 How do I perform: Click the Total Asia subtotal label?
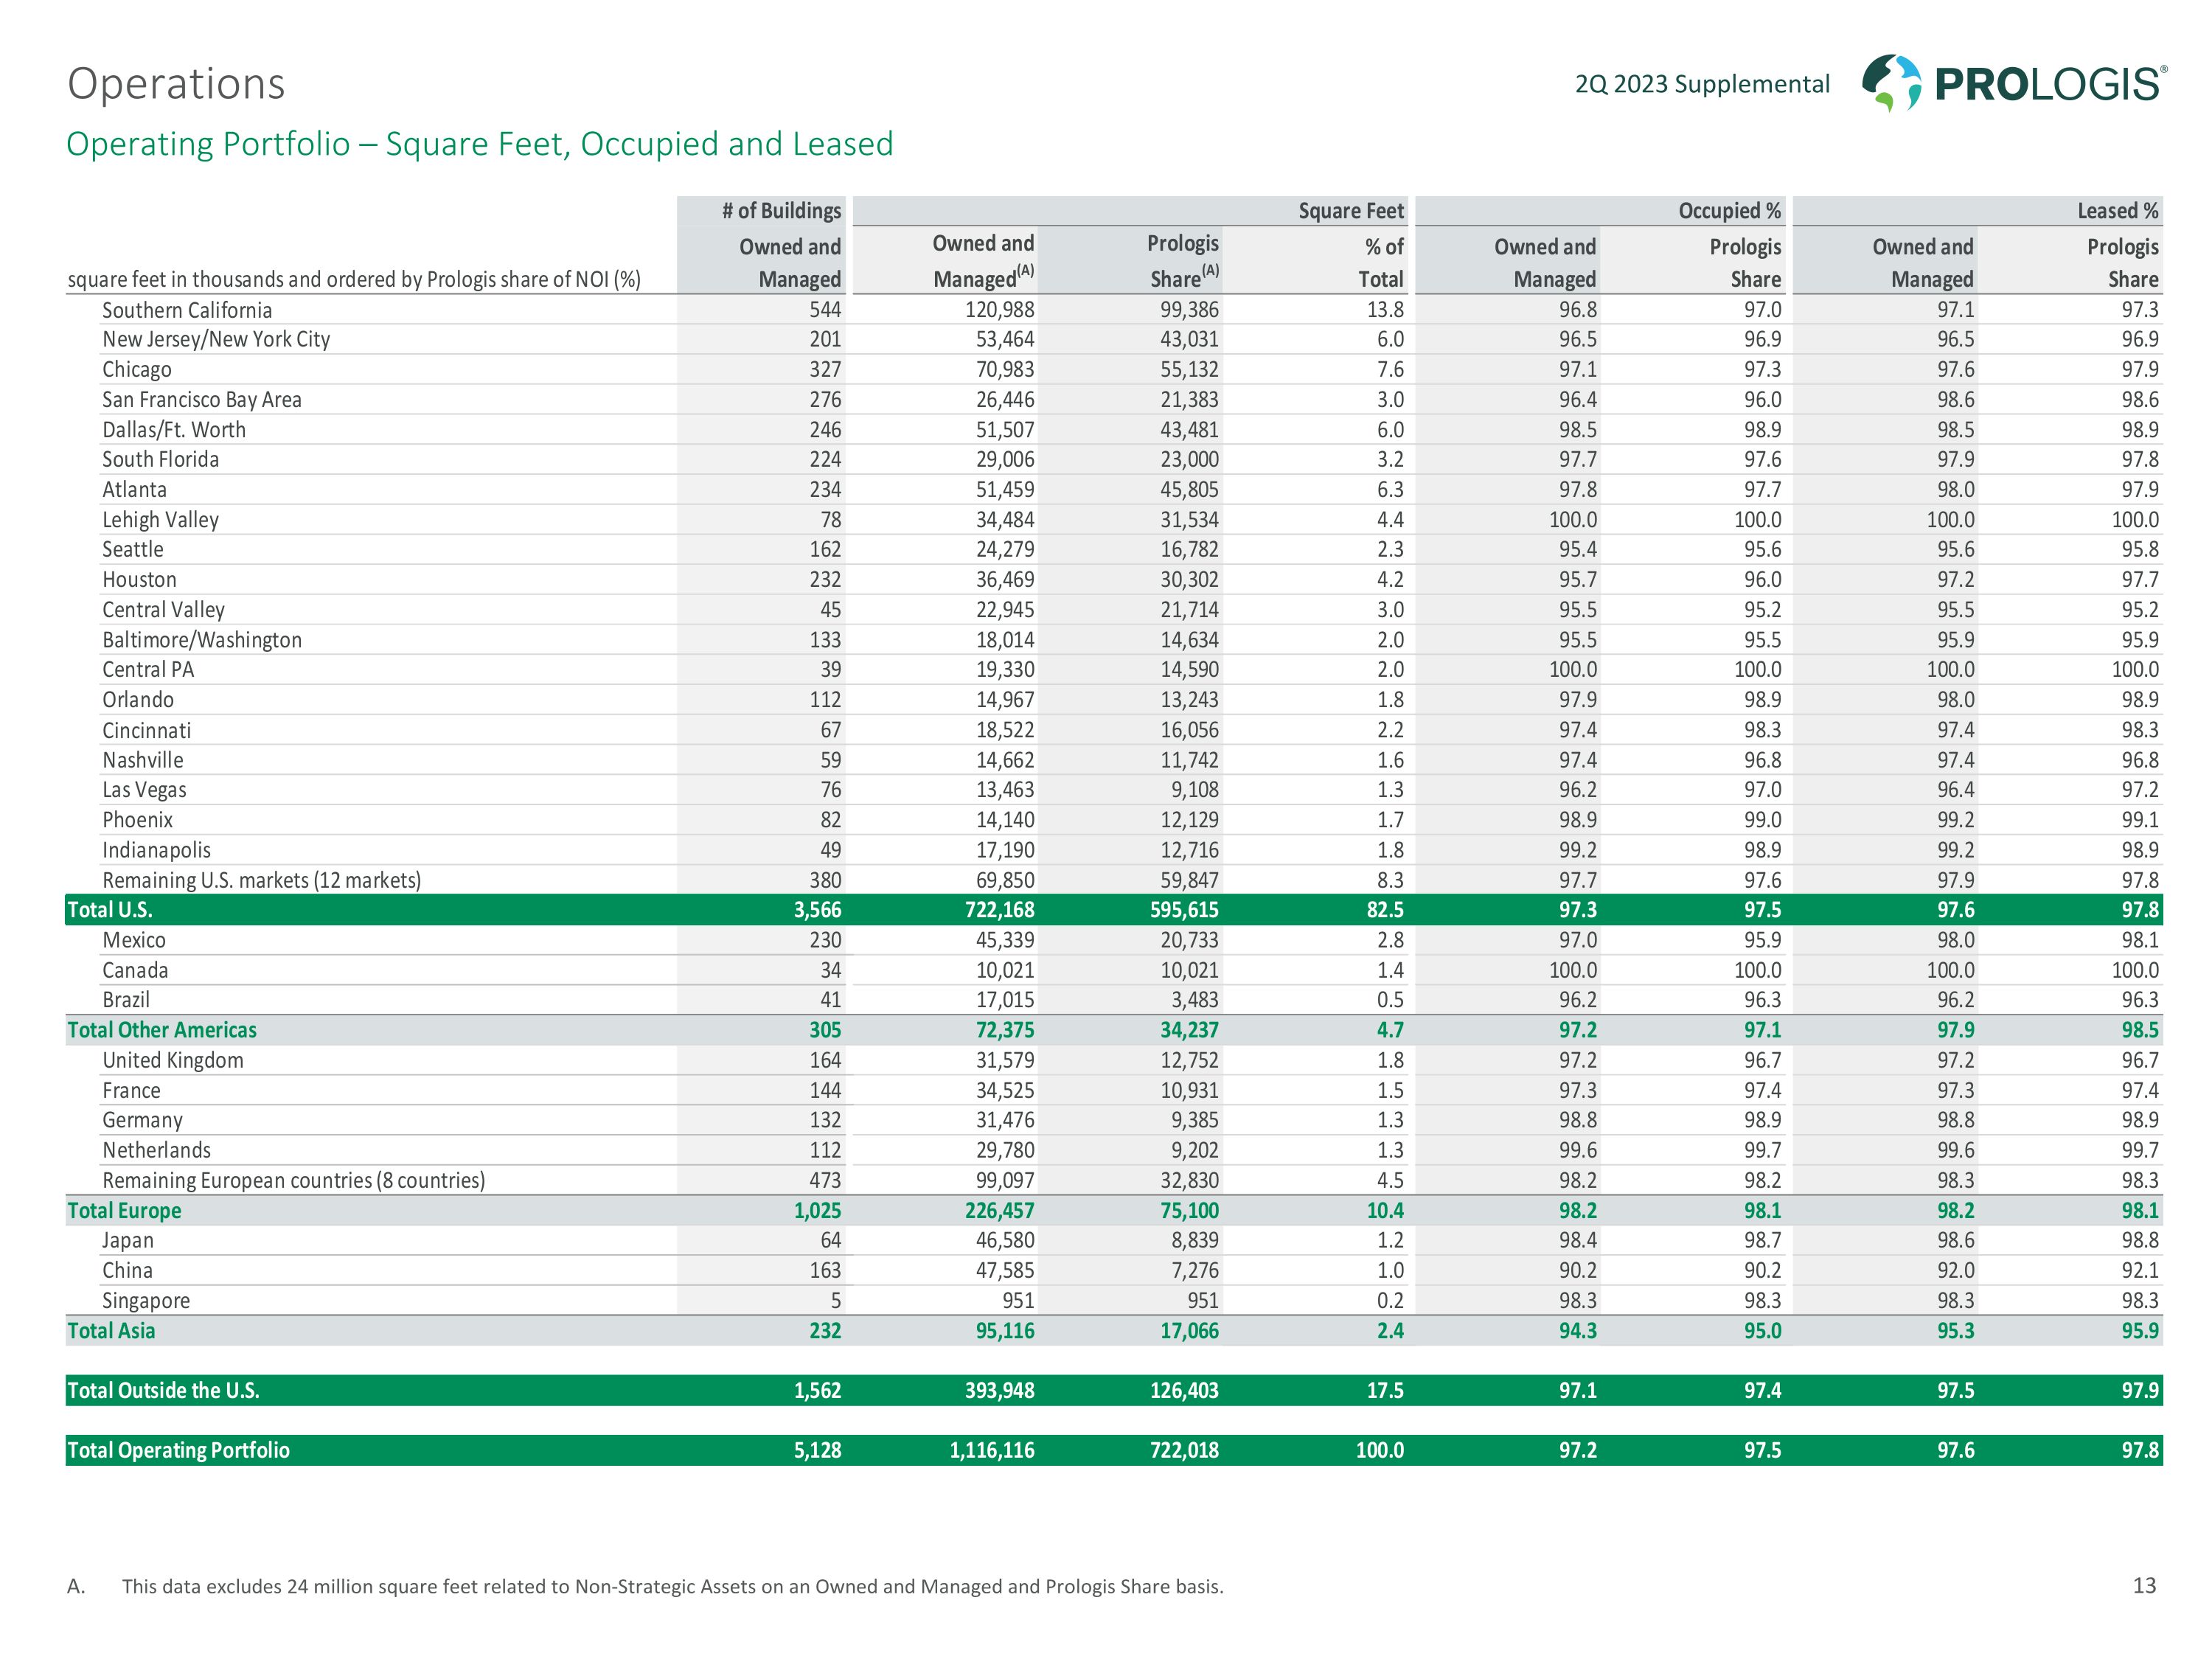click(111, 1330)
